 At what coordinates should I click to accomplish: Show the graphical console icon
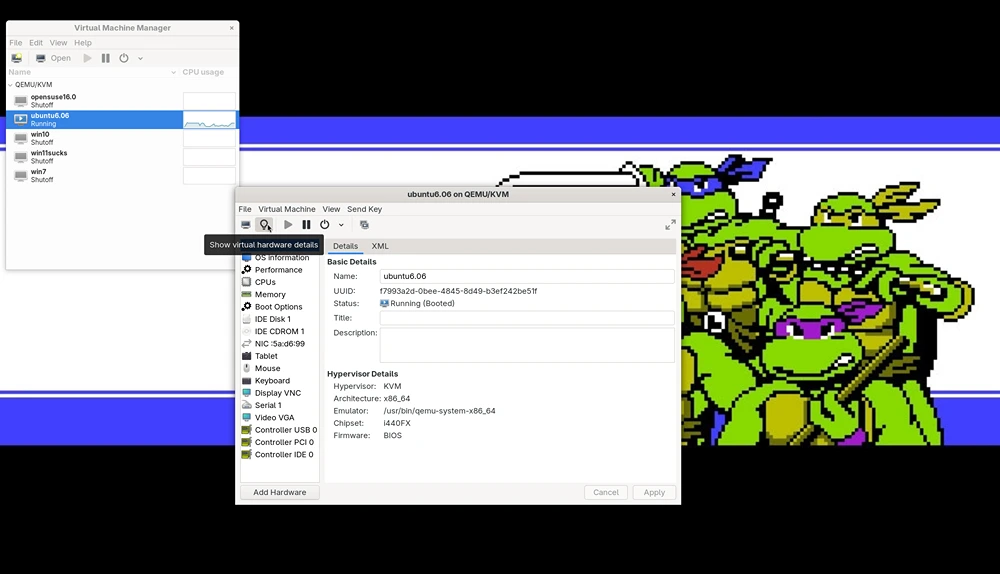[x=246, y=224]
